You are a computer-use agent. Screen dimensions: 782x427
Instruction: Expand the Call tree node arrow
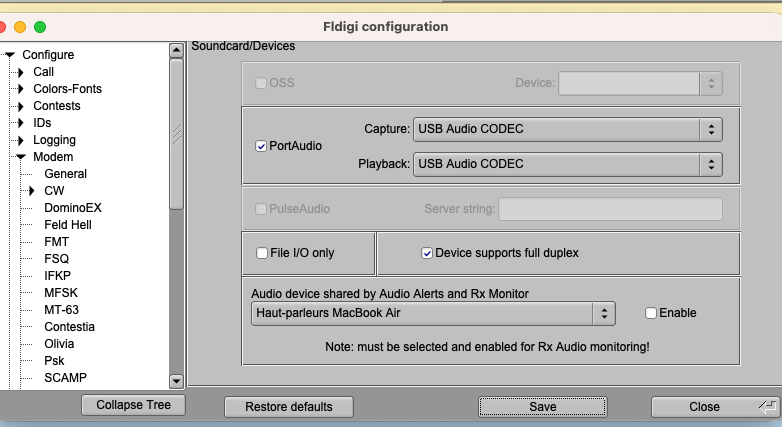[x=20, y=72]
